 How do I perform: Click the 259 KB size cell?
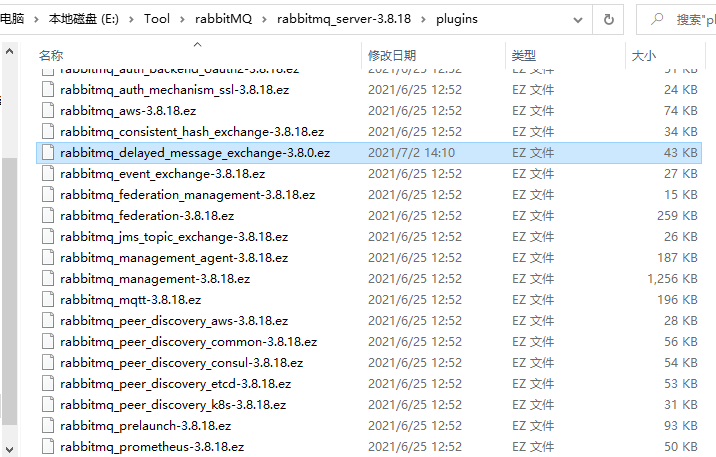[x=677, y=215]
